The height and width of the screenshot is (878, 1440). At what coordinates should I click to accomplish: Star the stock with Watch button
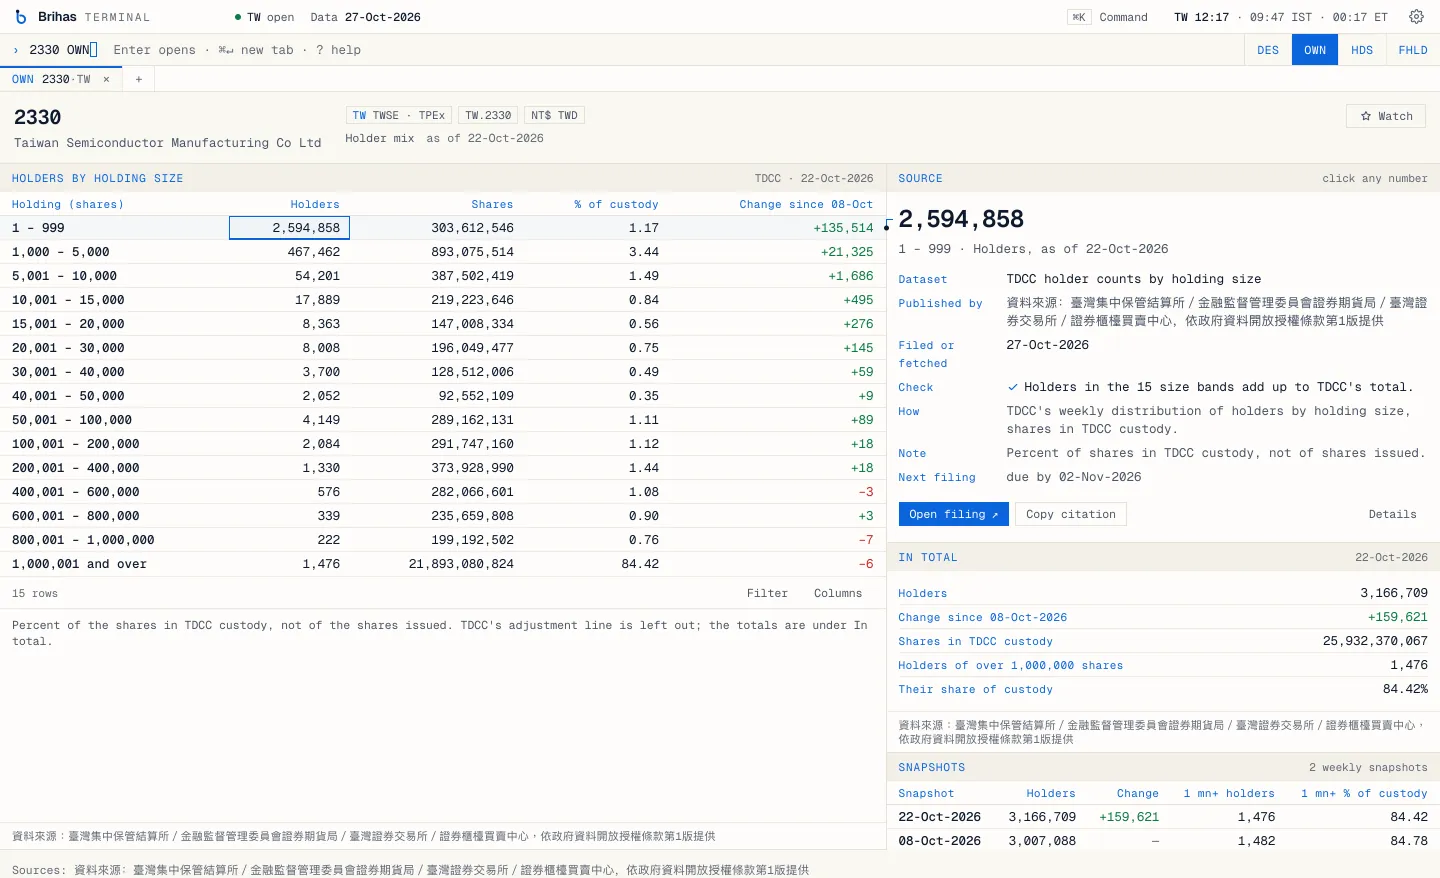pos(1386,116)
